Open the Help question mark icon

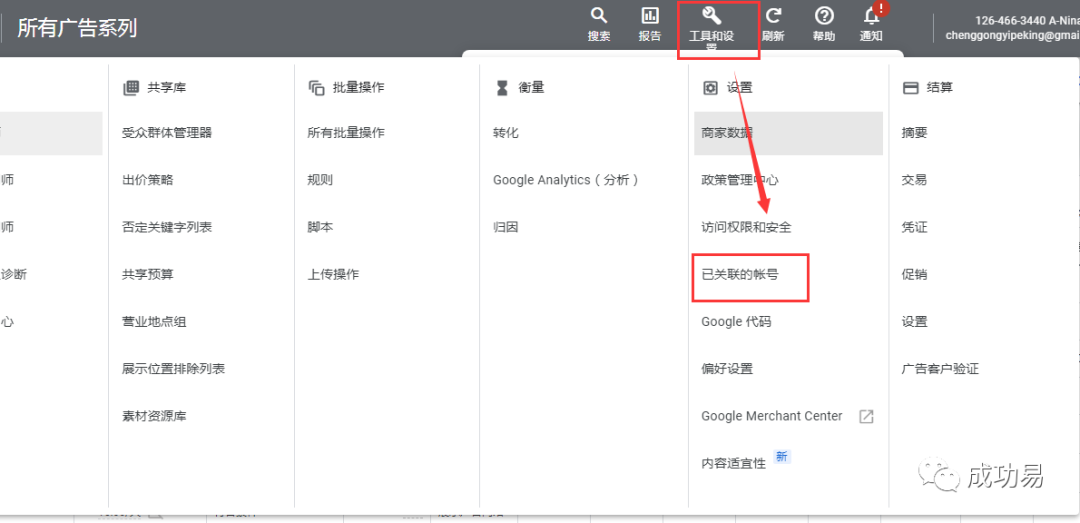[x=824, y=15]
